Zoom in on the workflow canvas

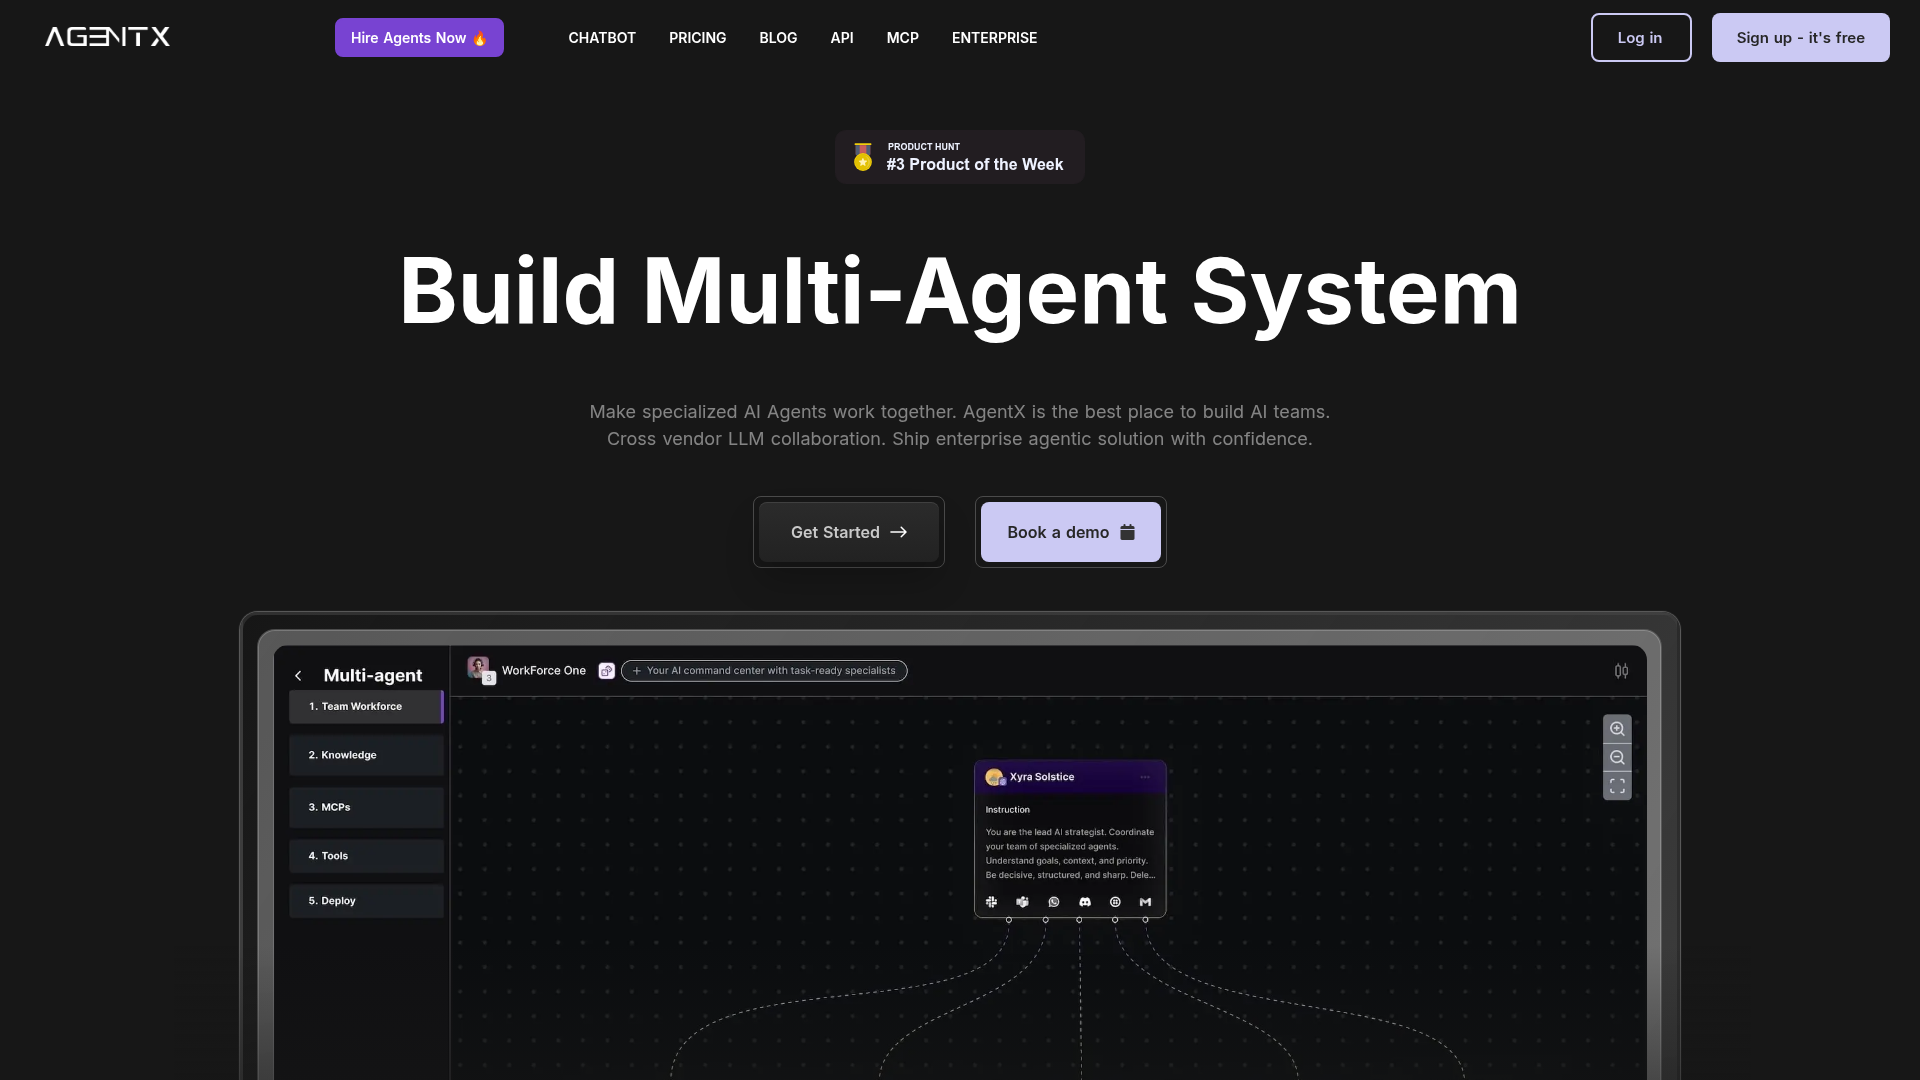pyautogui.click(x=1617, y=729)
